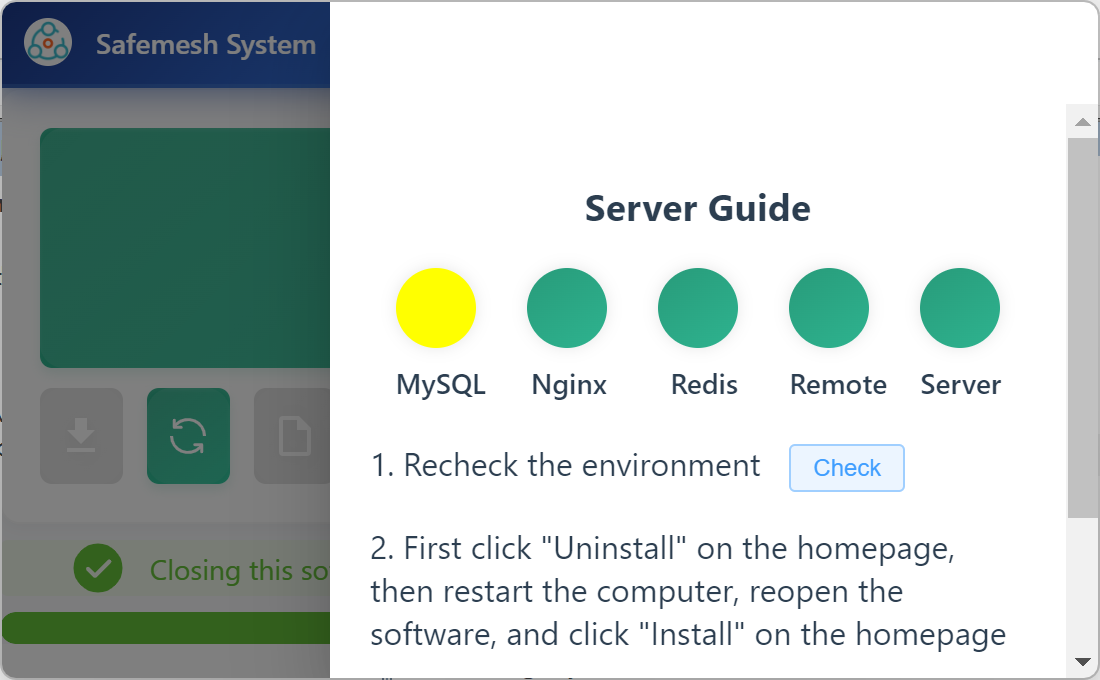
Task: Open the document file icon button
Action: pyautogui.click(x=293, y=436)
